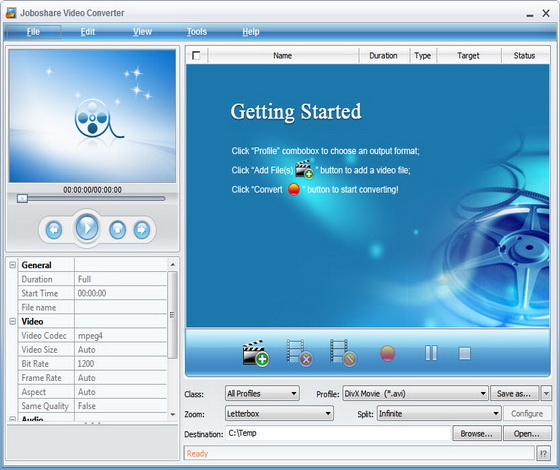Click the preview seek slider handle

pyautogui.click(x=22, y=198)
